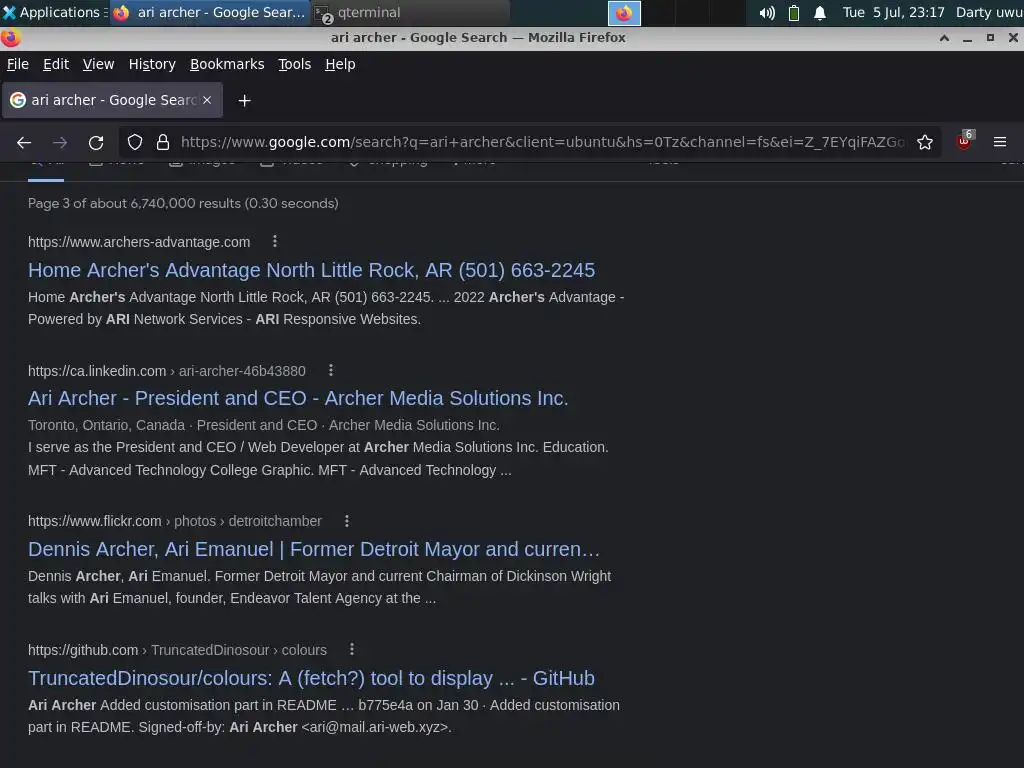Open the Bookmarks menu
1024x768 pixels.
(227, 64)
